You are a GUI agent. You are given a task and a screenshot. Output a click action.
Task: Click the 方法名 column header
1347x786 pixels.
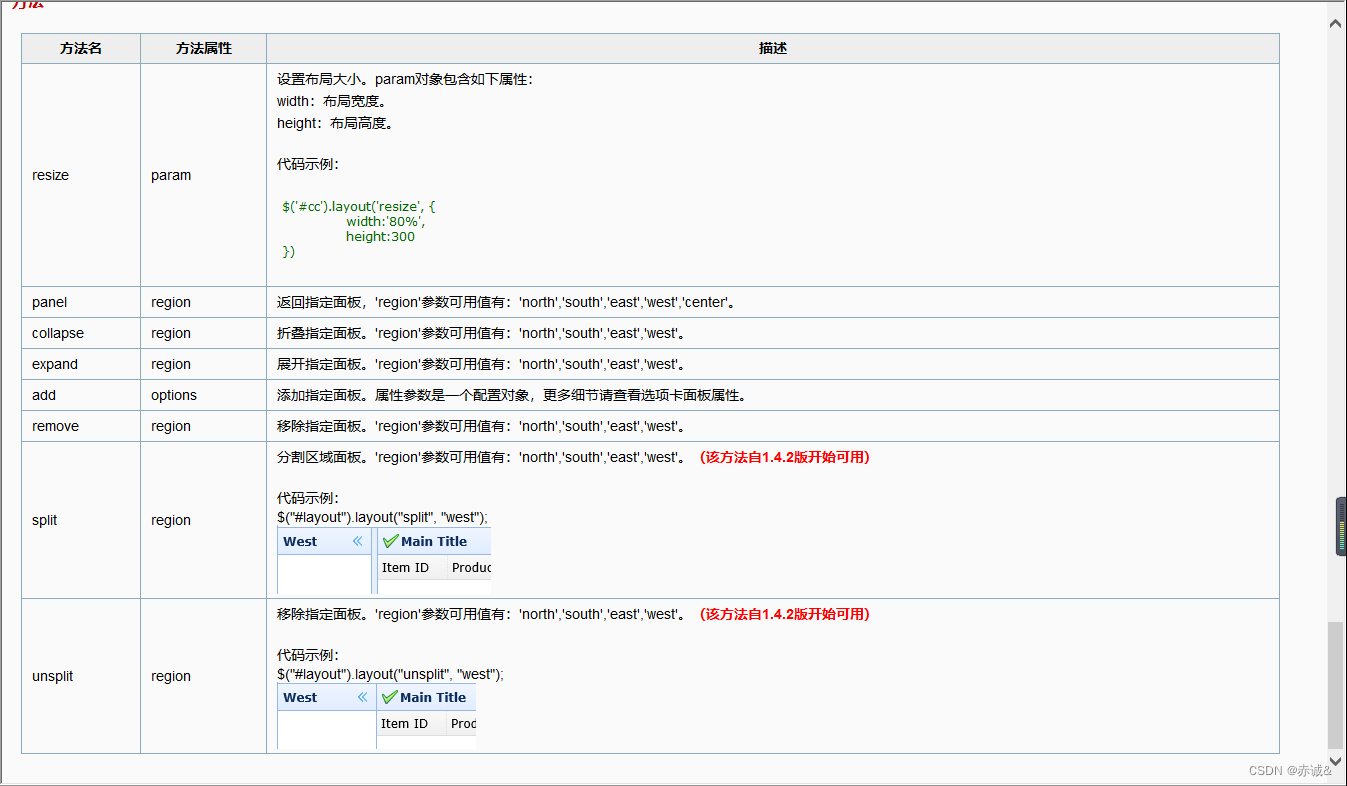coord(81,48)
